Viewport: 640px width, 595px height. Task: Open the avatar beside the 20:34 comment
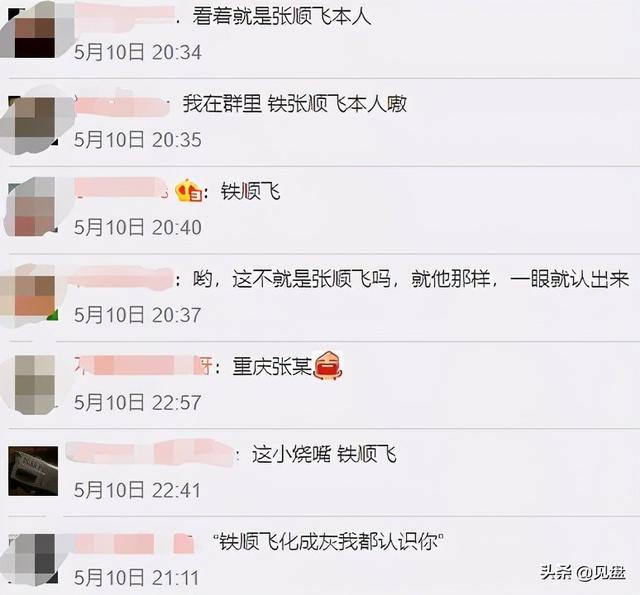[x=35, y=29]
